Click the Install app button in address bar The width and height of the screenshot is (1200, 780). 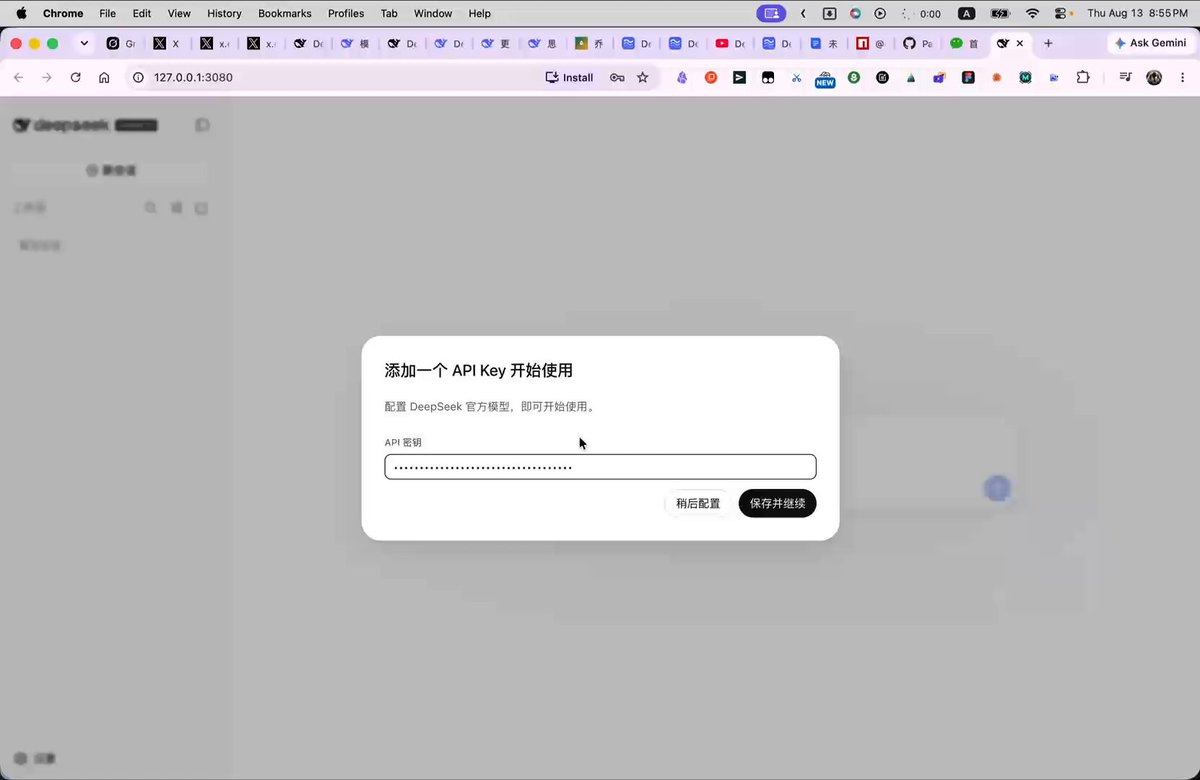569,77
